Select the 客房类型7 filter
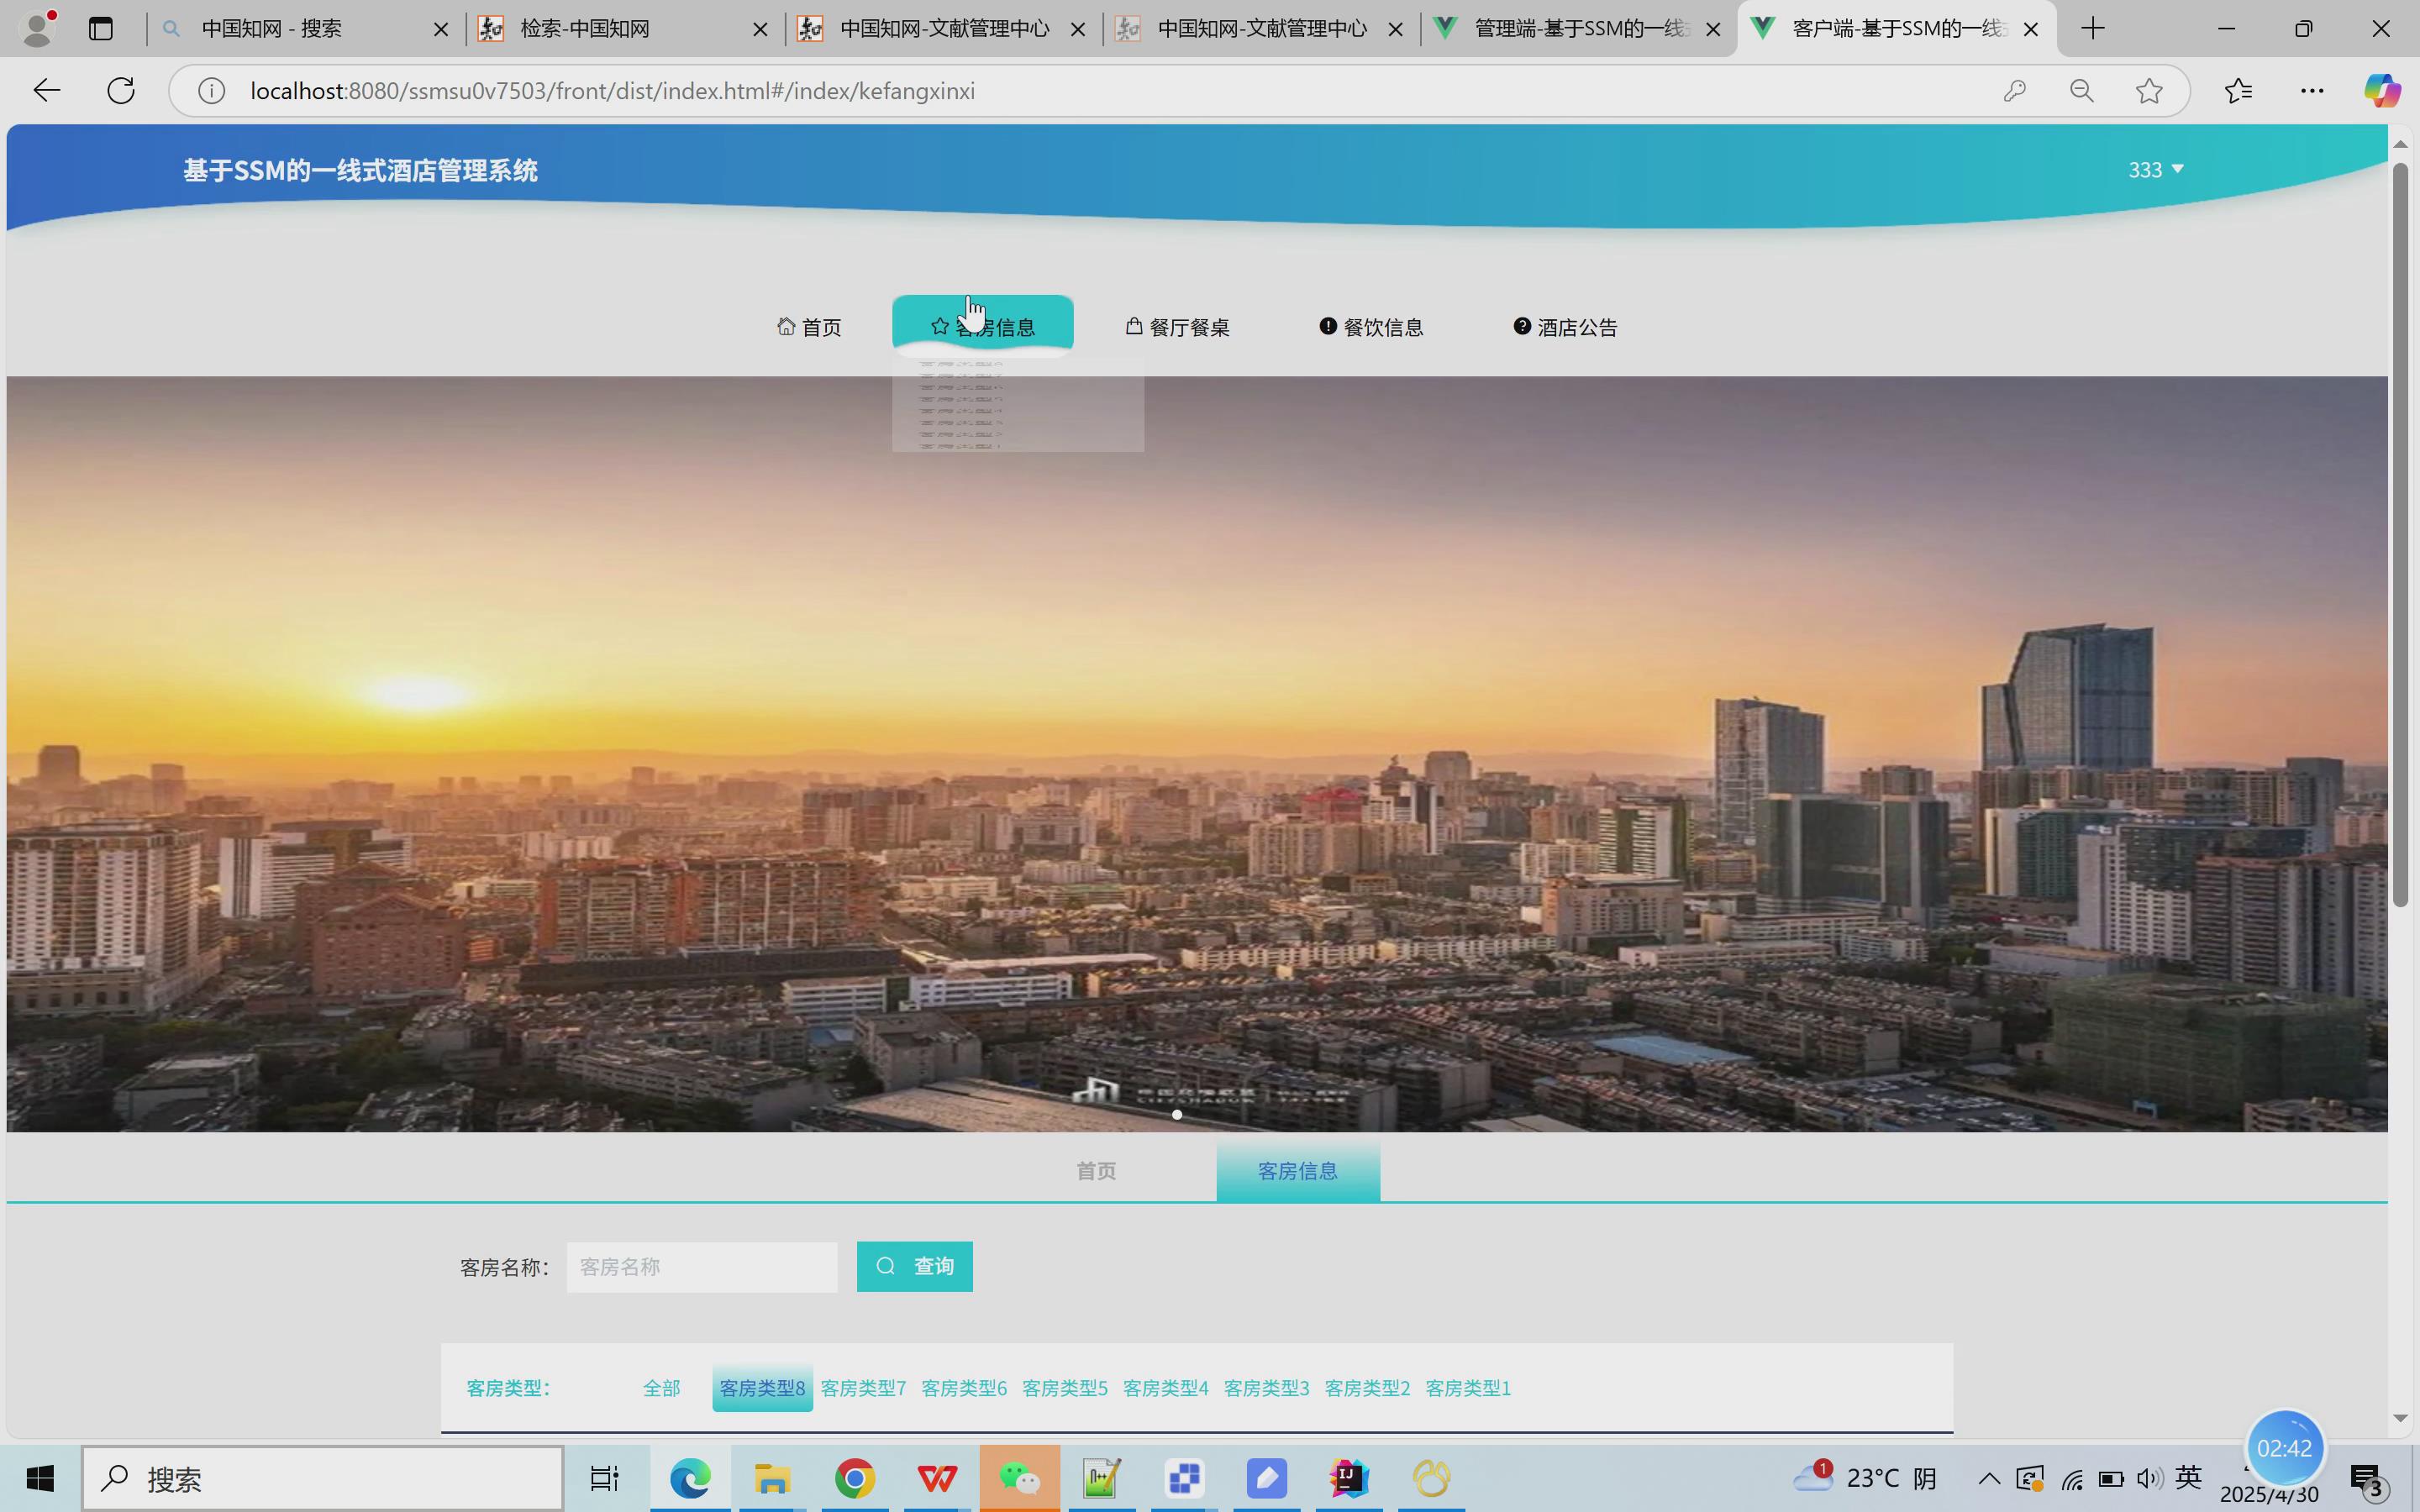 click(863, 1388)
